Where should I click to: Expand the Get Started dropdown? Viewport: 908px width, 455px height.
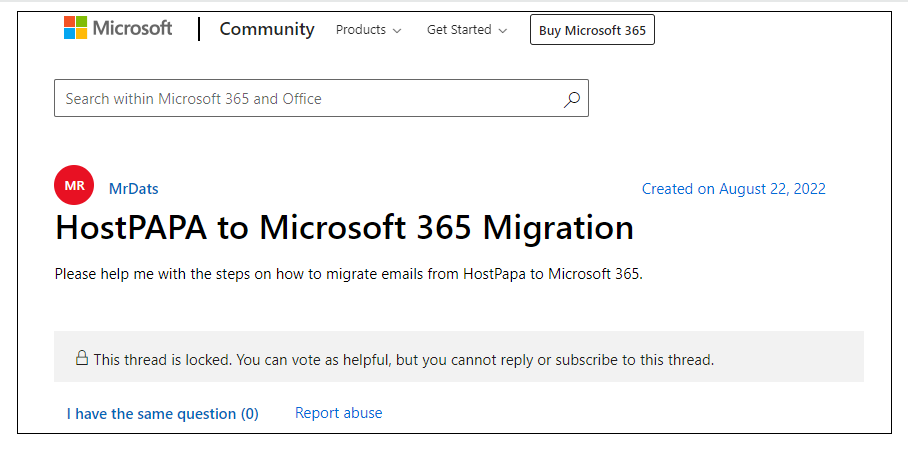467,30
